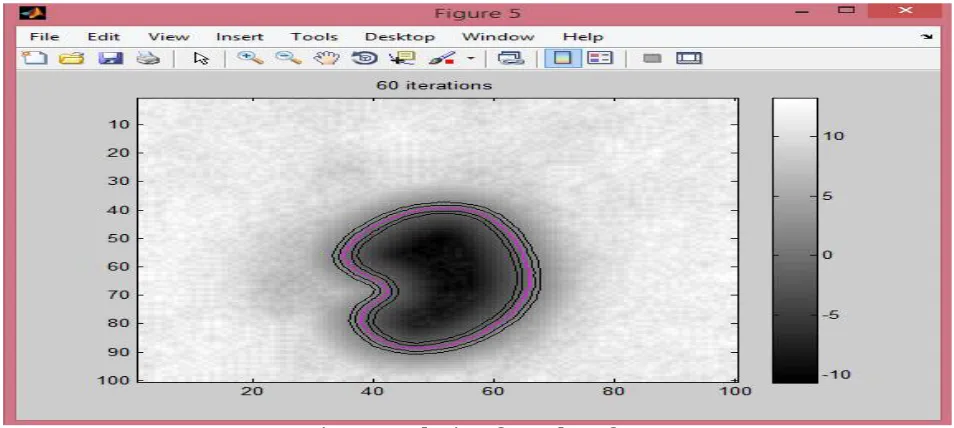
Task: Click the Show Plot Tools and Dock icon
Action: pyautogui.click(x=689, y=58)
